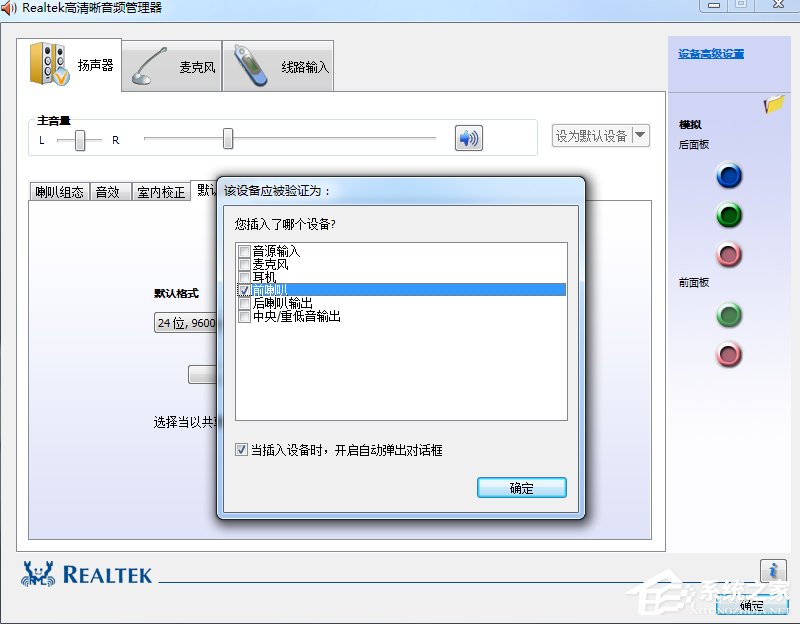Mute the speakers with the blue speaker icon
This screenshot has width=800, height=624.
click(468, 138)
